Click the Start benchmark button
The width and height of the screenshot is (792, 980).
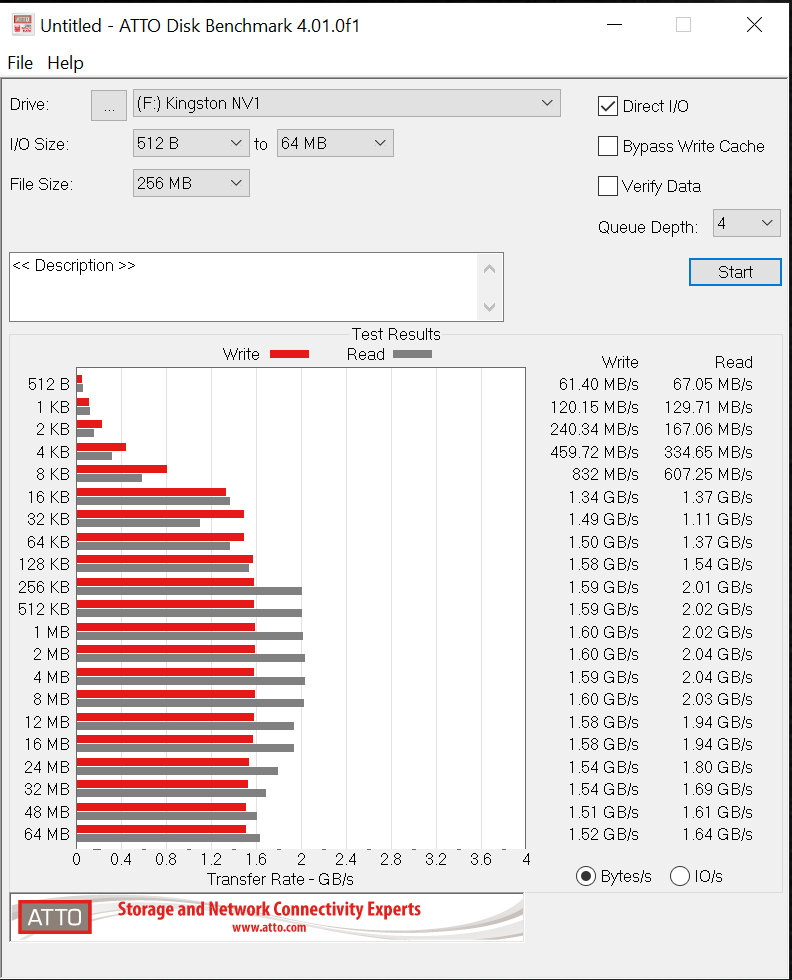tap(735, 272)
